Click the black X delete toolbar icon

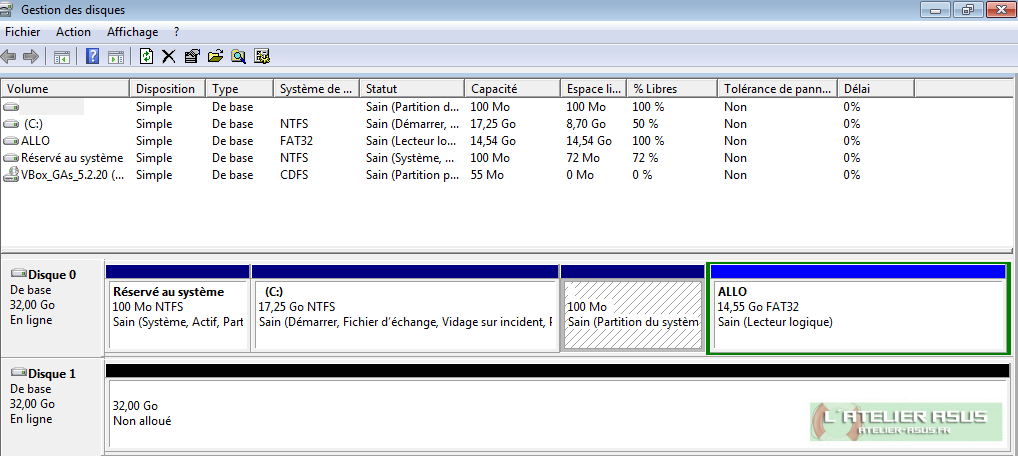pyautogui.click(x=169, y=56)
